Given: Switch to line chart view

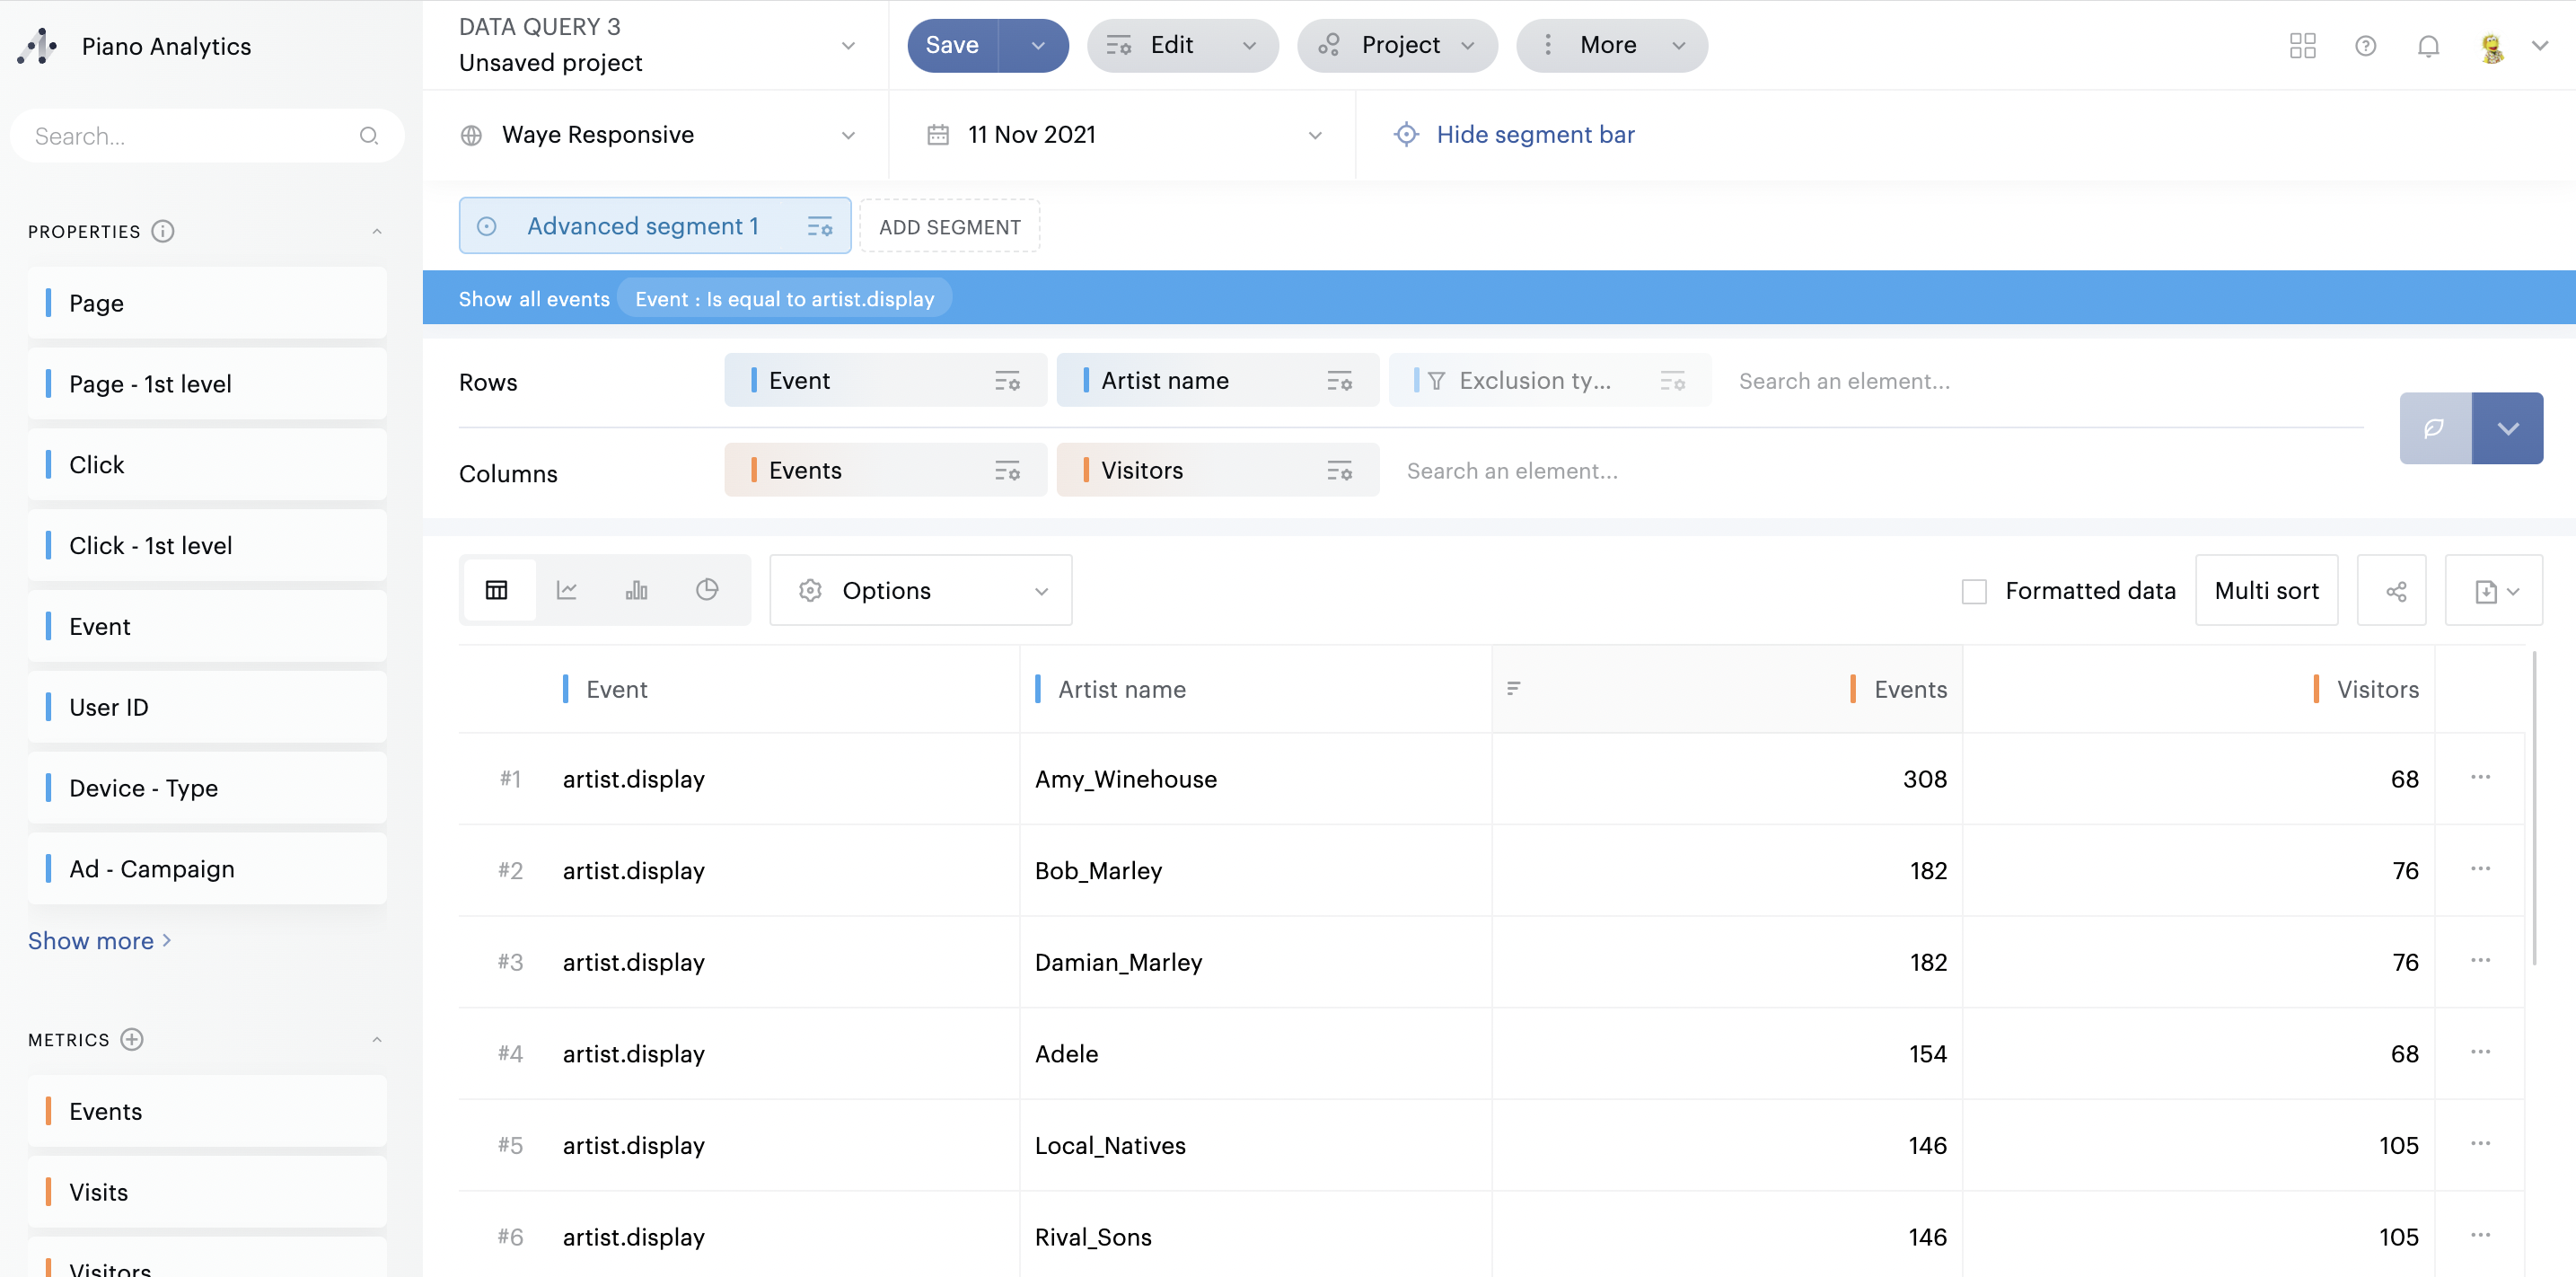Looking at the screenshot, I should pyautogui.click(x=566, y=590).
